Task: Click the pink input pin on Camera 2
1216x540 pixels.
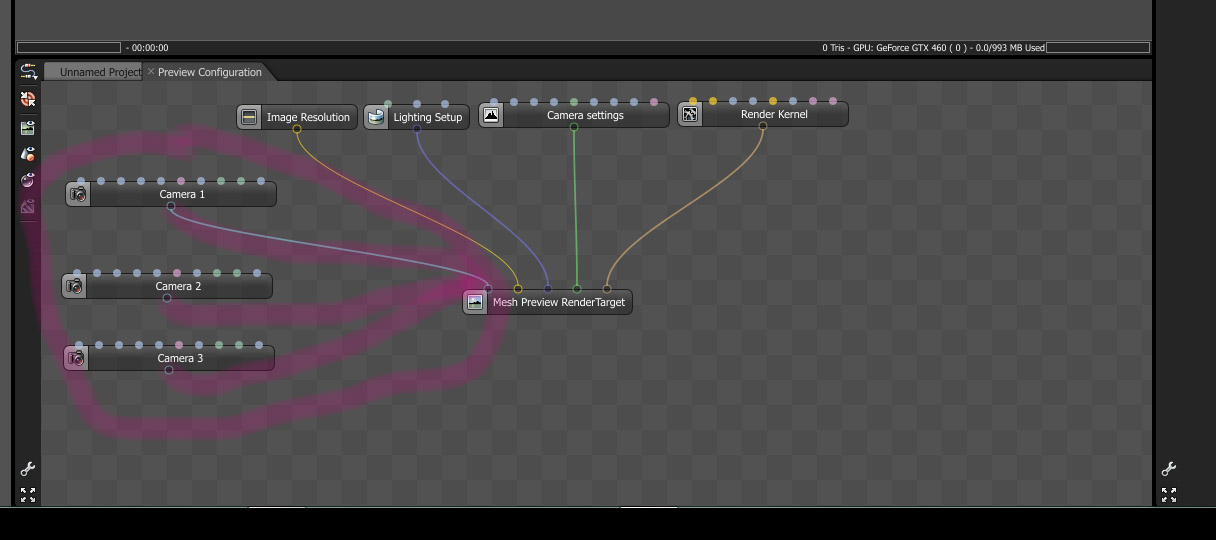Action: coord(177,273)
